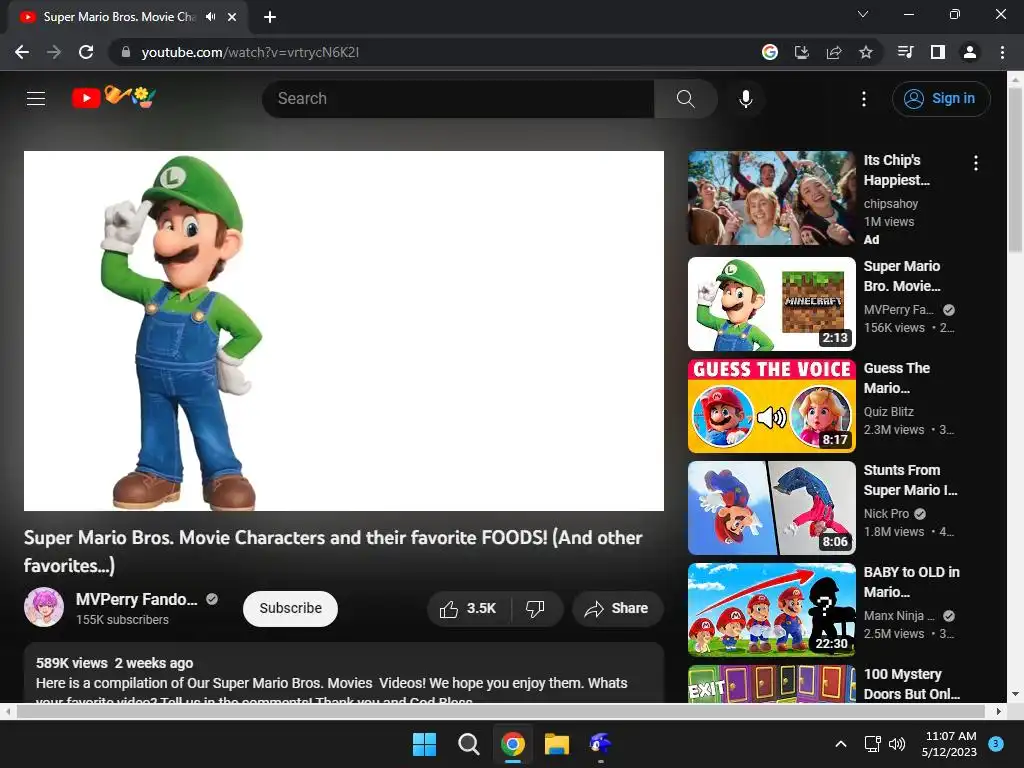
Task: Open YouTube settings three-dot menu
Action: [863, 99]
